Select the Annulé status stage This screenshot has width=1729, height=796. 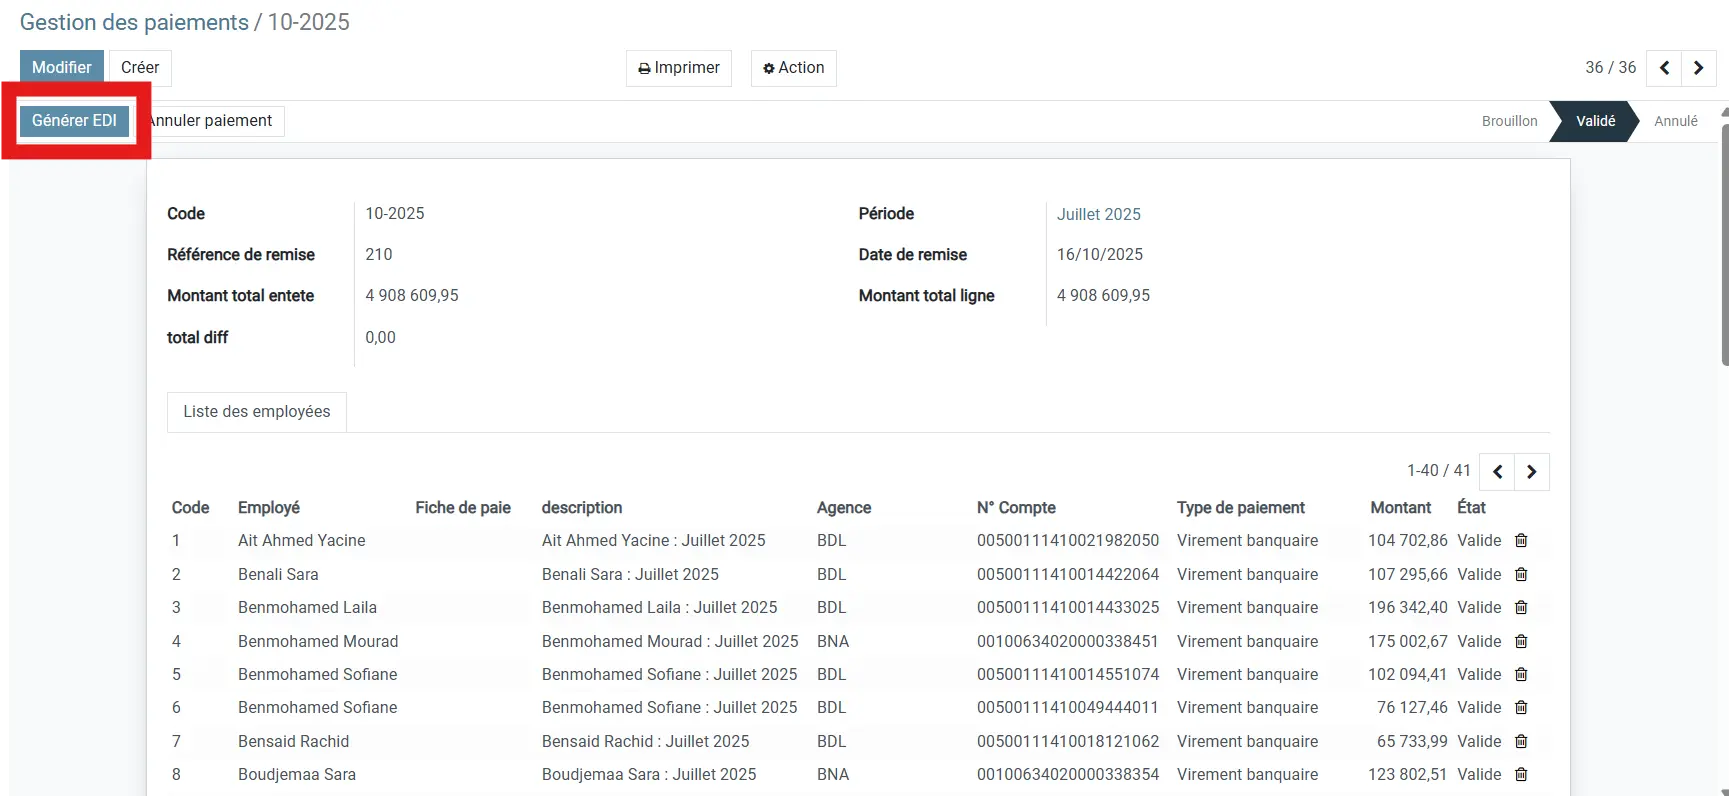[1675, 121]
